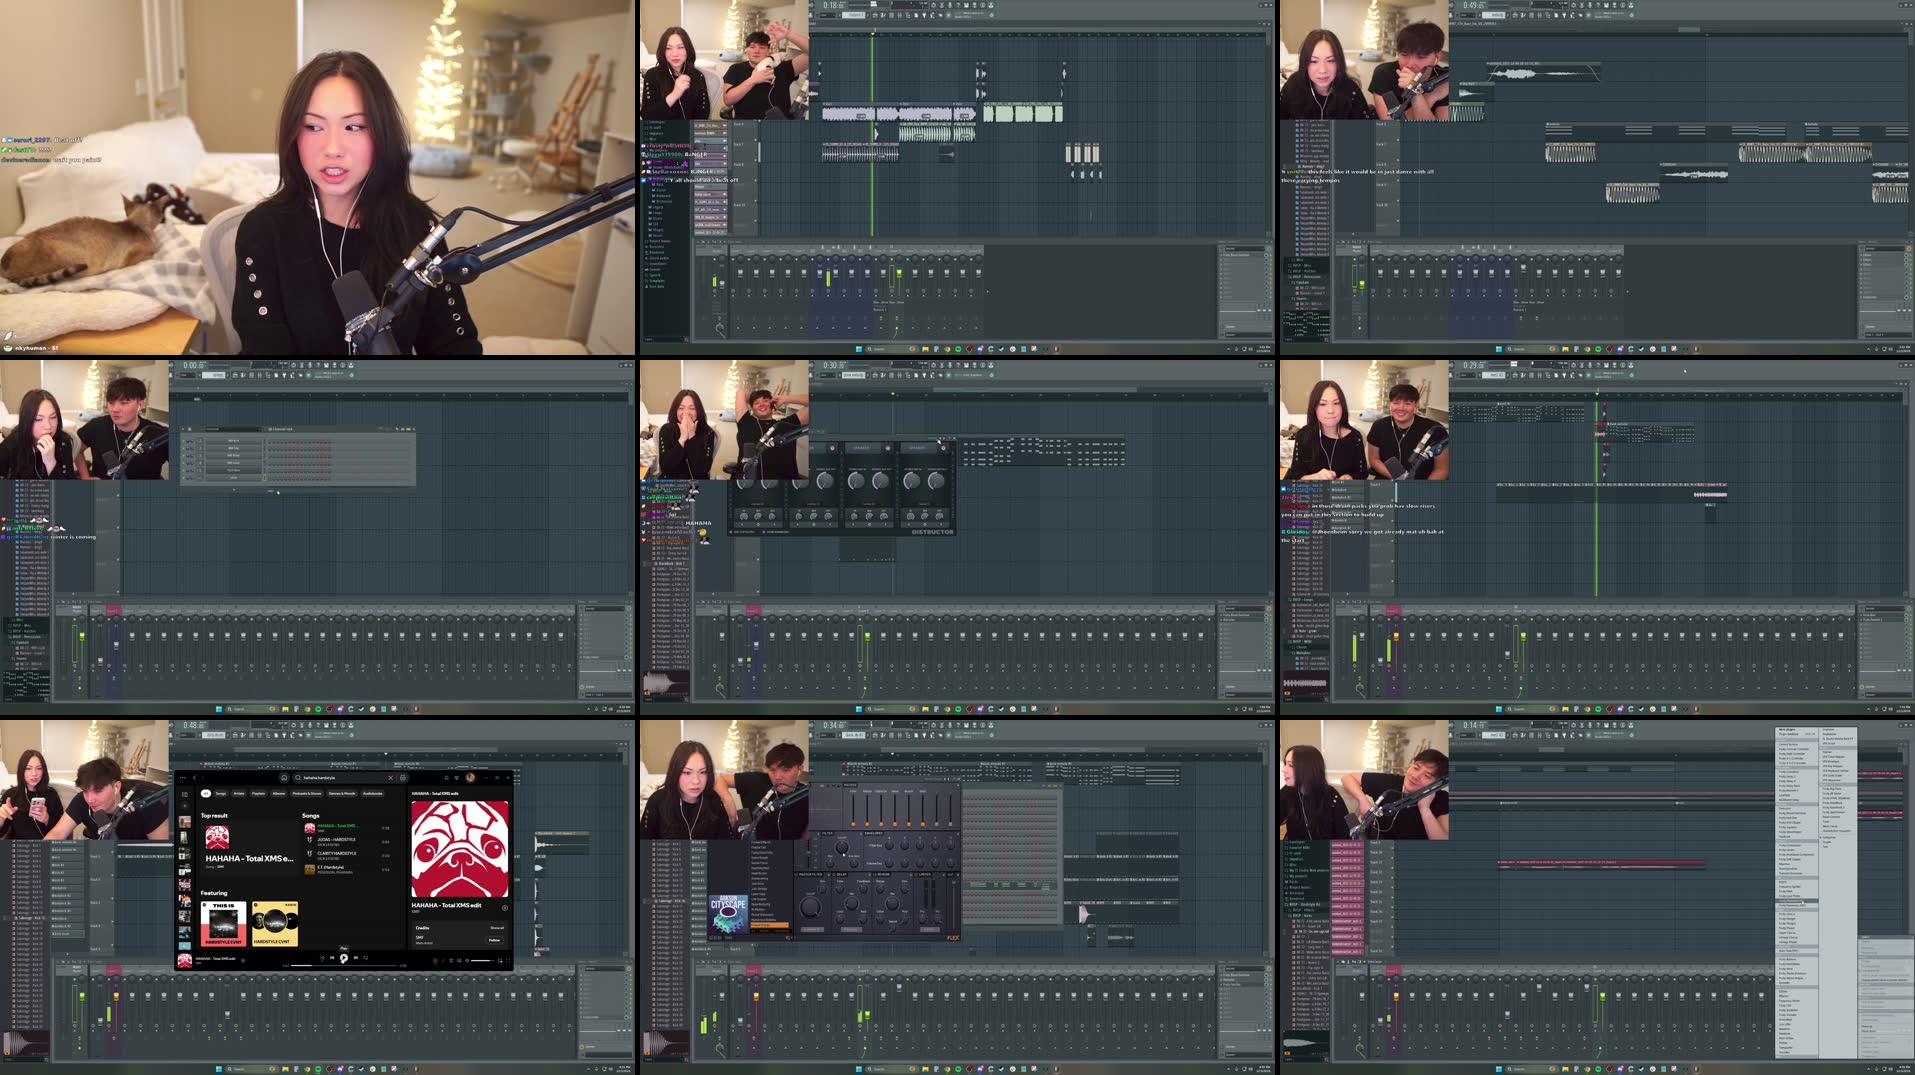Click Show all next to Credits in Spotify
The width and height of the screenshot is (1915, 1075).
coord(496,928)
